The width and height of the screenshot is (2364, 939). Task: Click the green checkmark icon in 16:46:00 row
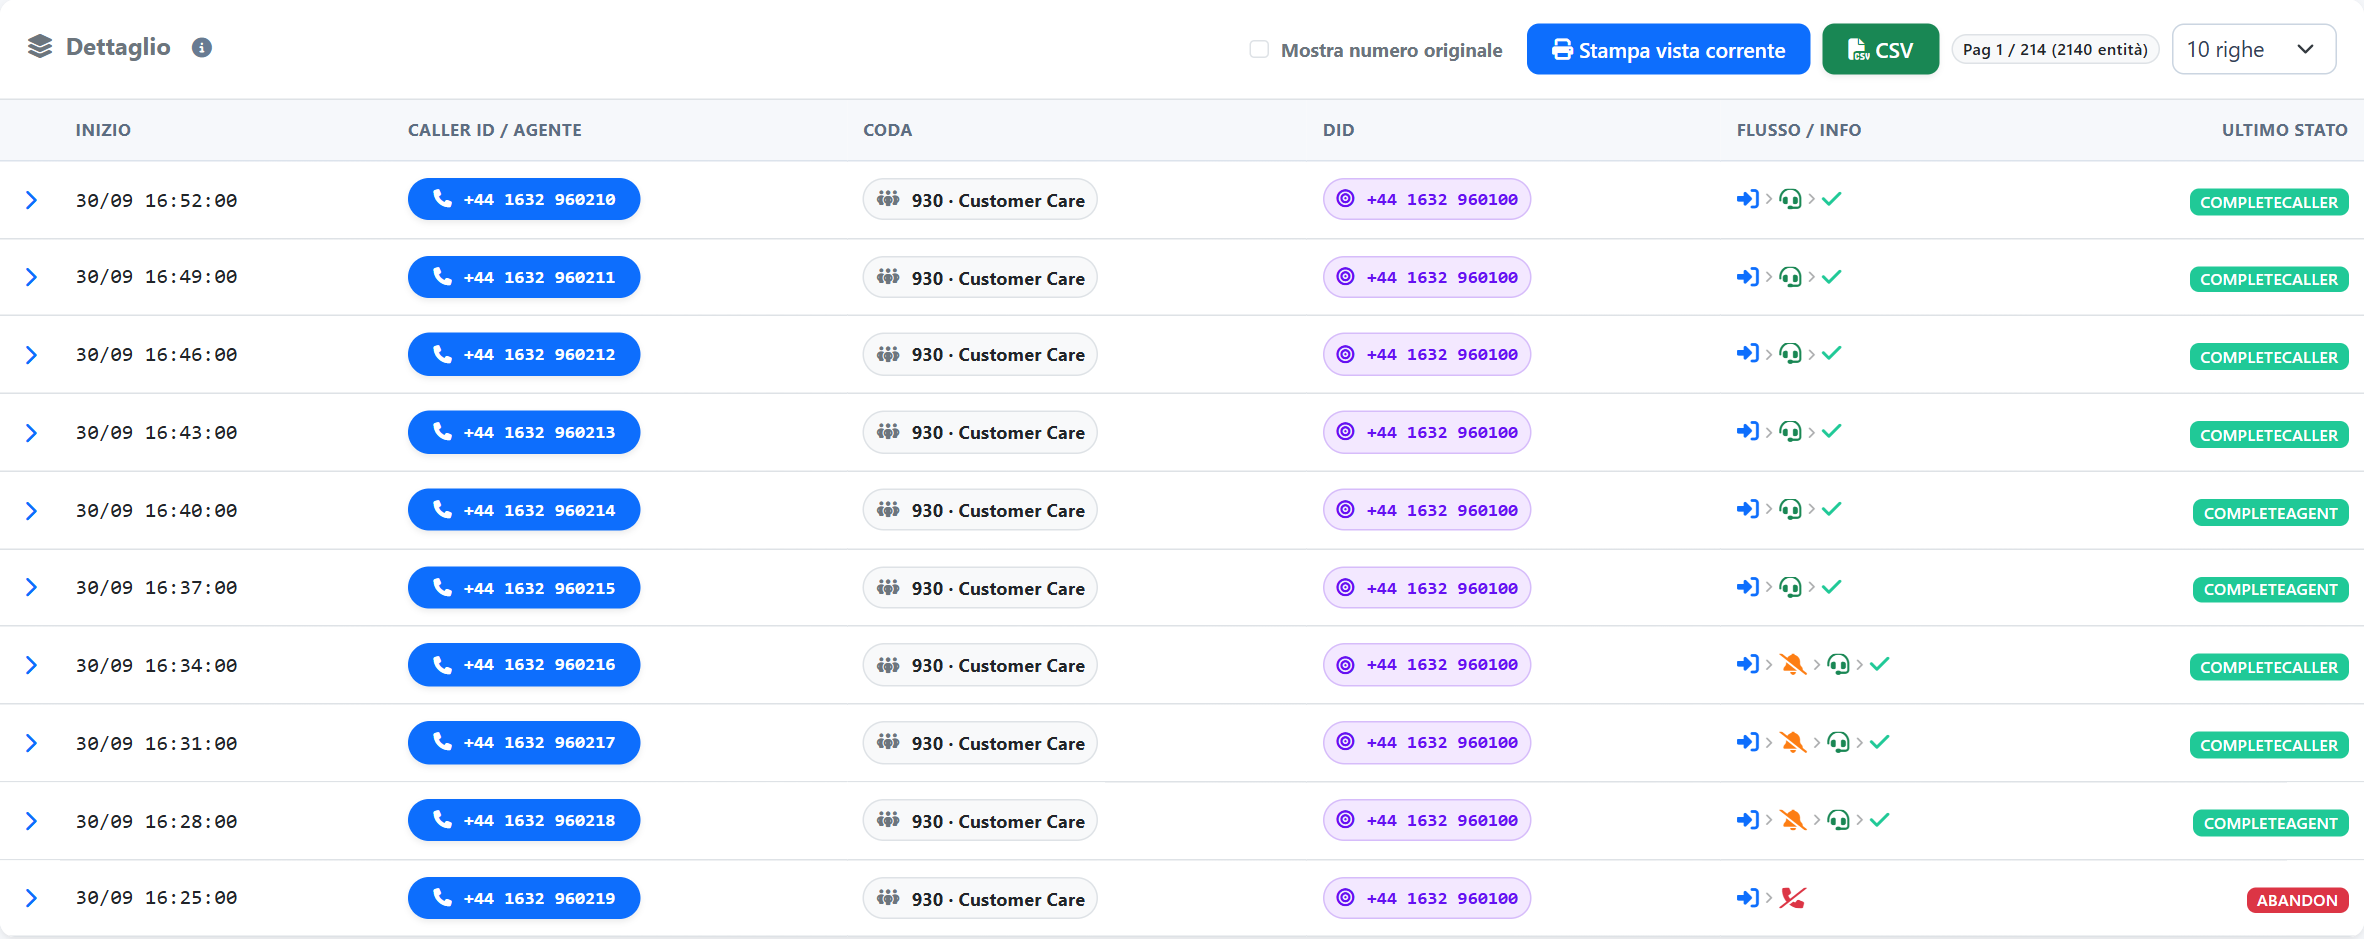pos(1832,353)
